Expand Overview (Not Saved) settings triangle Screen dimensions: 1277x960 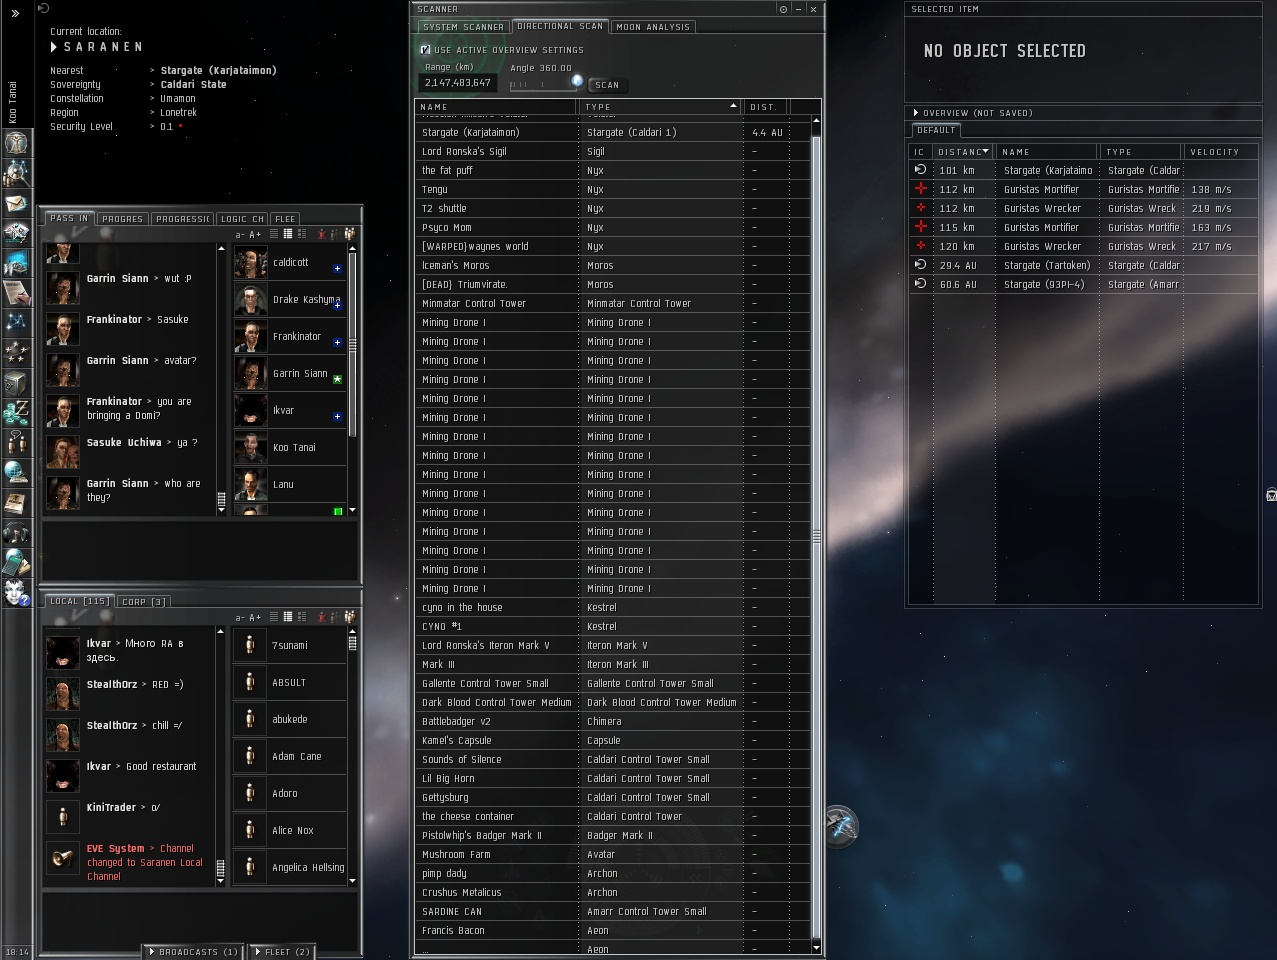pos(916,113)
